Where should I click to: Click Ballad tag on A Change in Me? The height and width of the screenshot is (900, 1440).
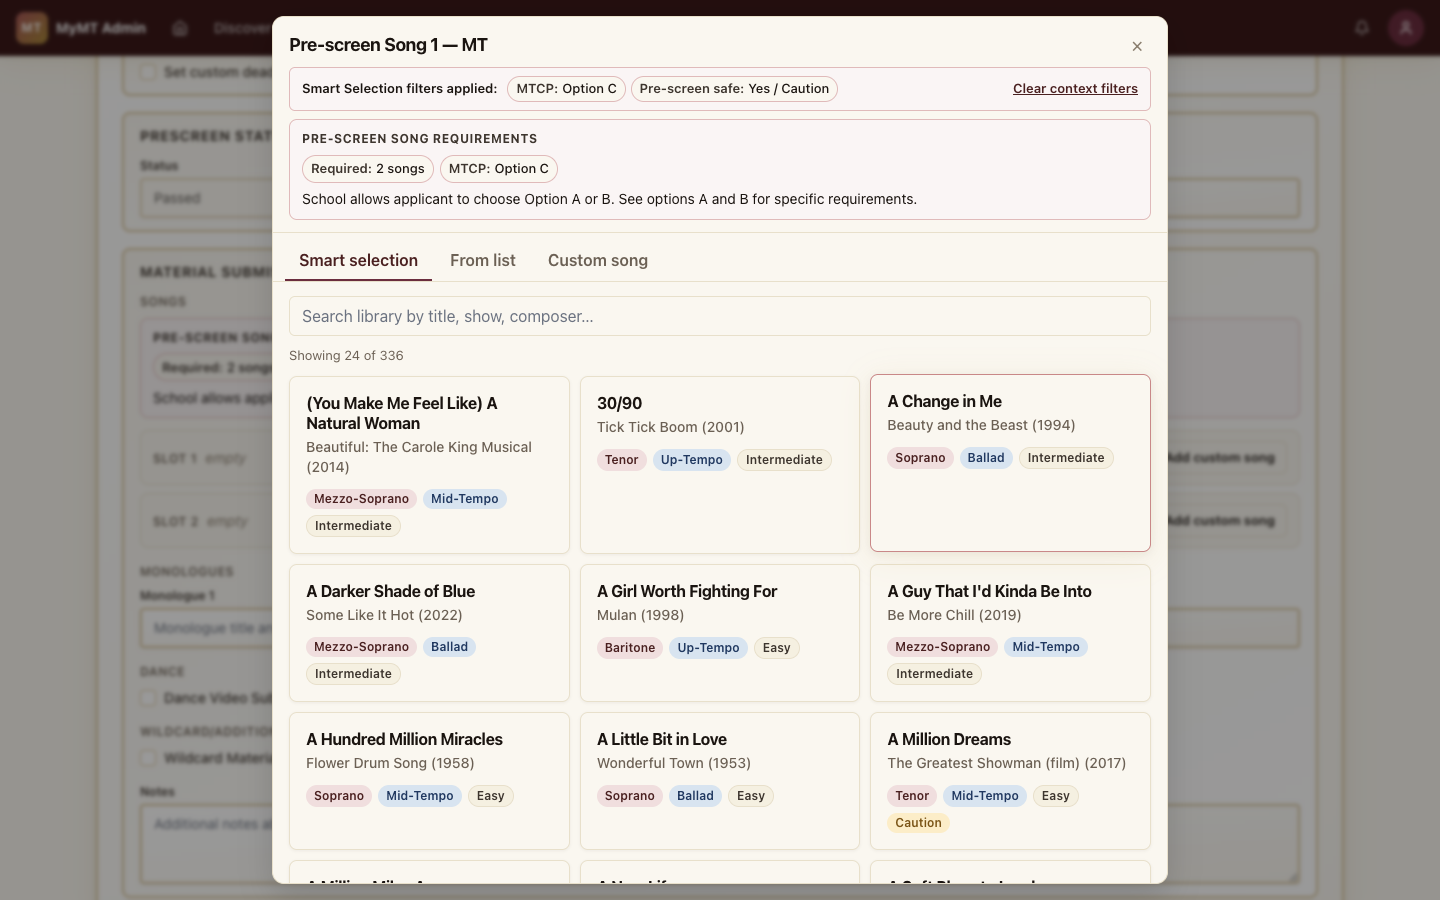986,458
